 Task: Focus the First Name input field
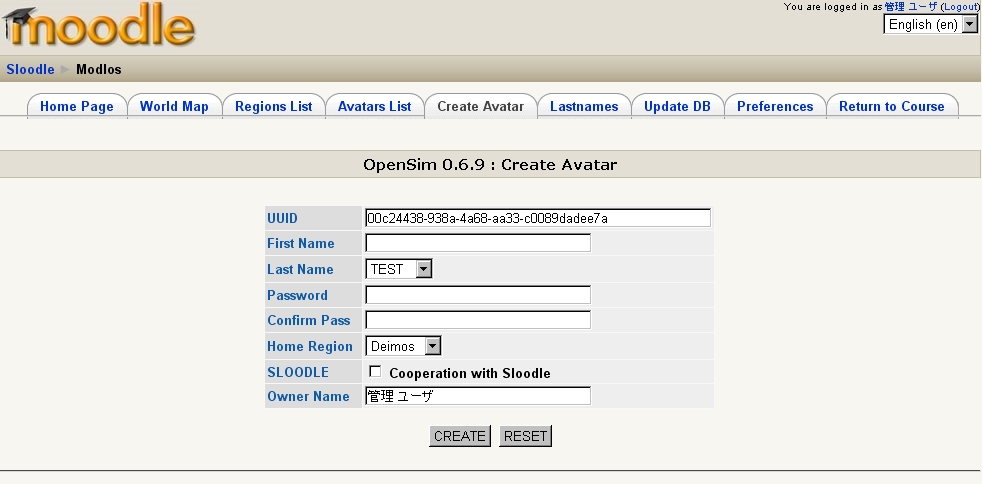tap(478, 243)
